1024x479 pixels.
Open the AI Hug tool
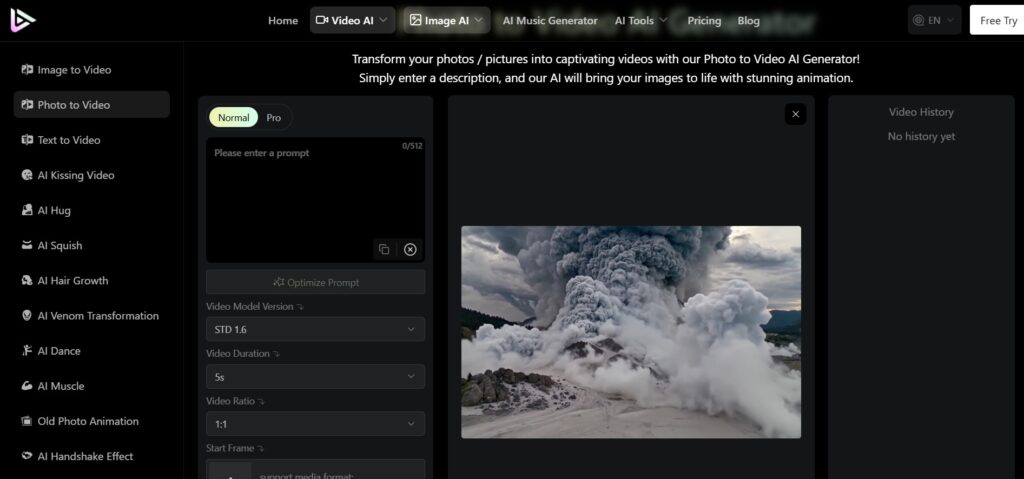coord(91,210)
